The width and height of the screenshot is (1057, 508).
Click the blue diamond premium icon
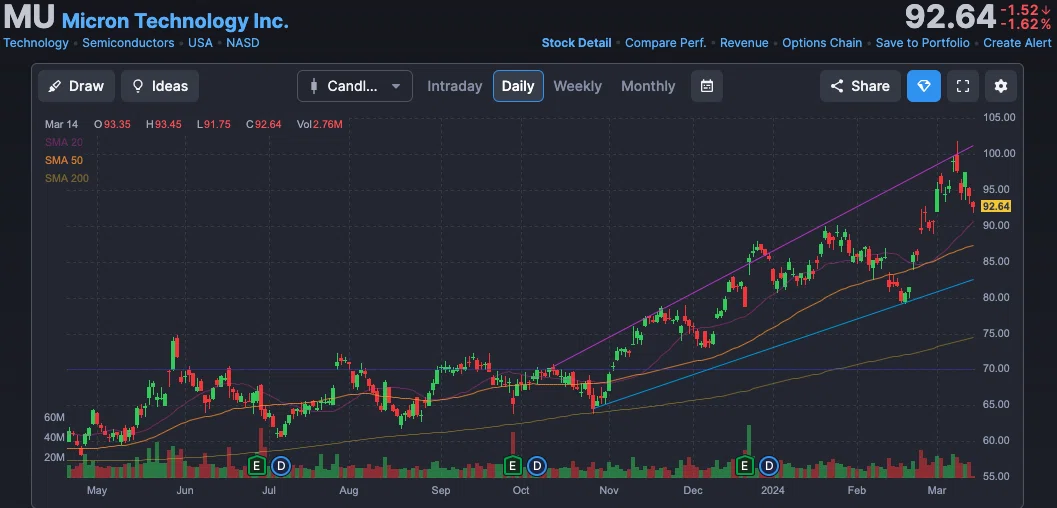[924, 86]
